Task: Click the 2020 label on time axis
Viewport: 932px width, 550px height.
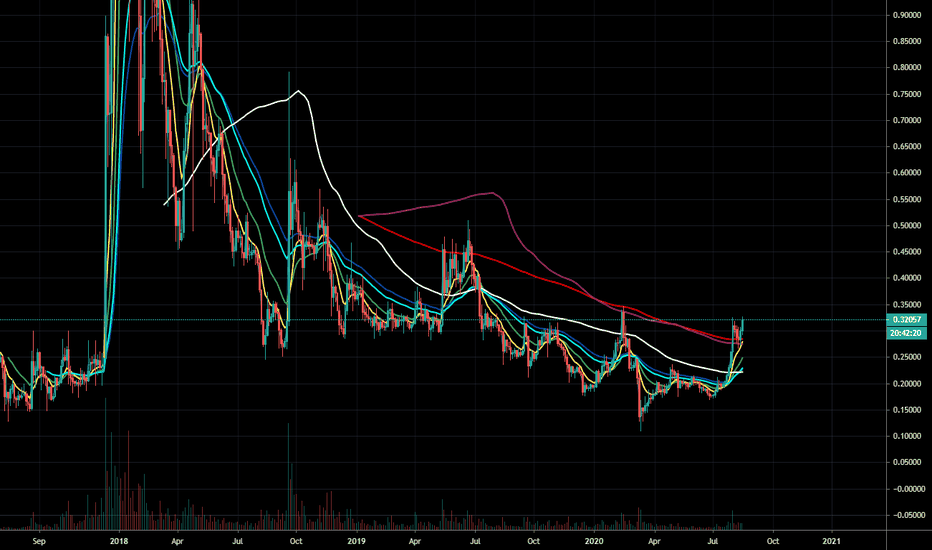Action: coord(594,541)
